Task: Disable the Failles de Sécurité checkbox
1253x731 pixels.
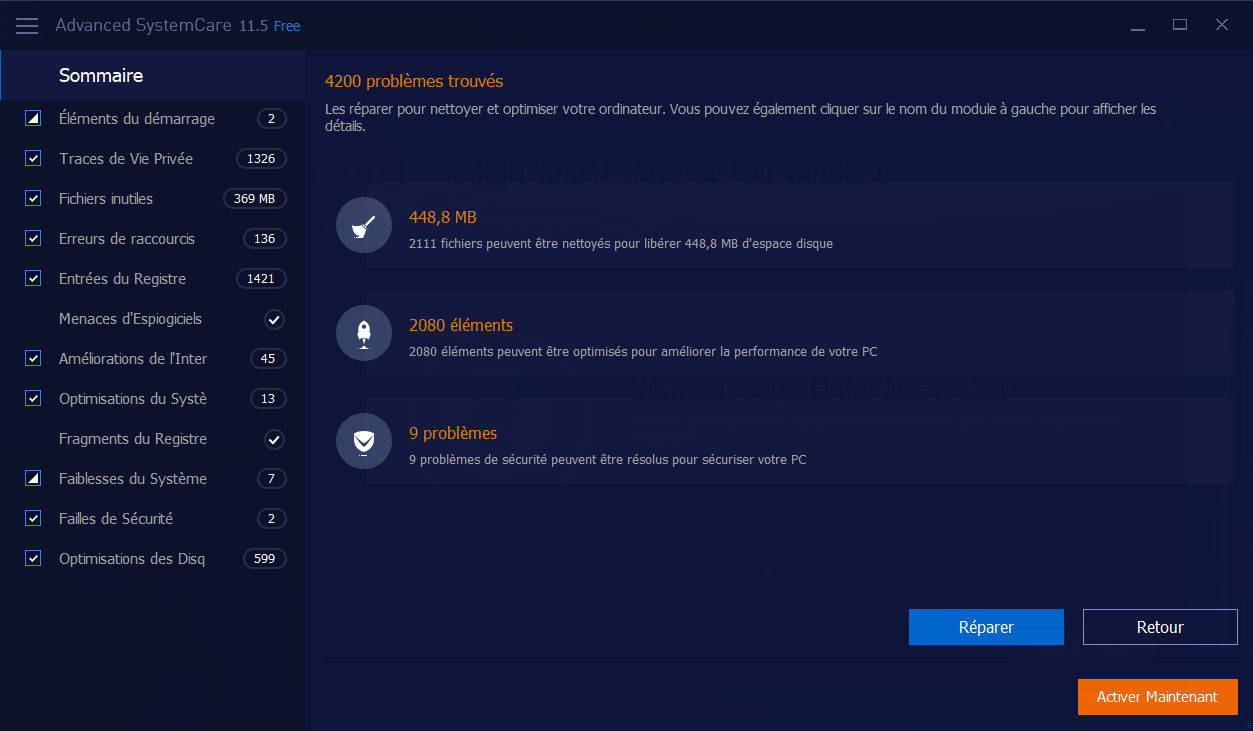Action: tap(33, 519)
